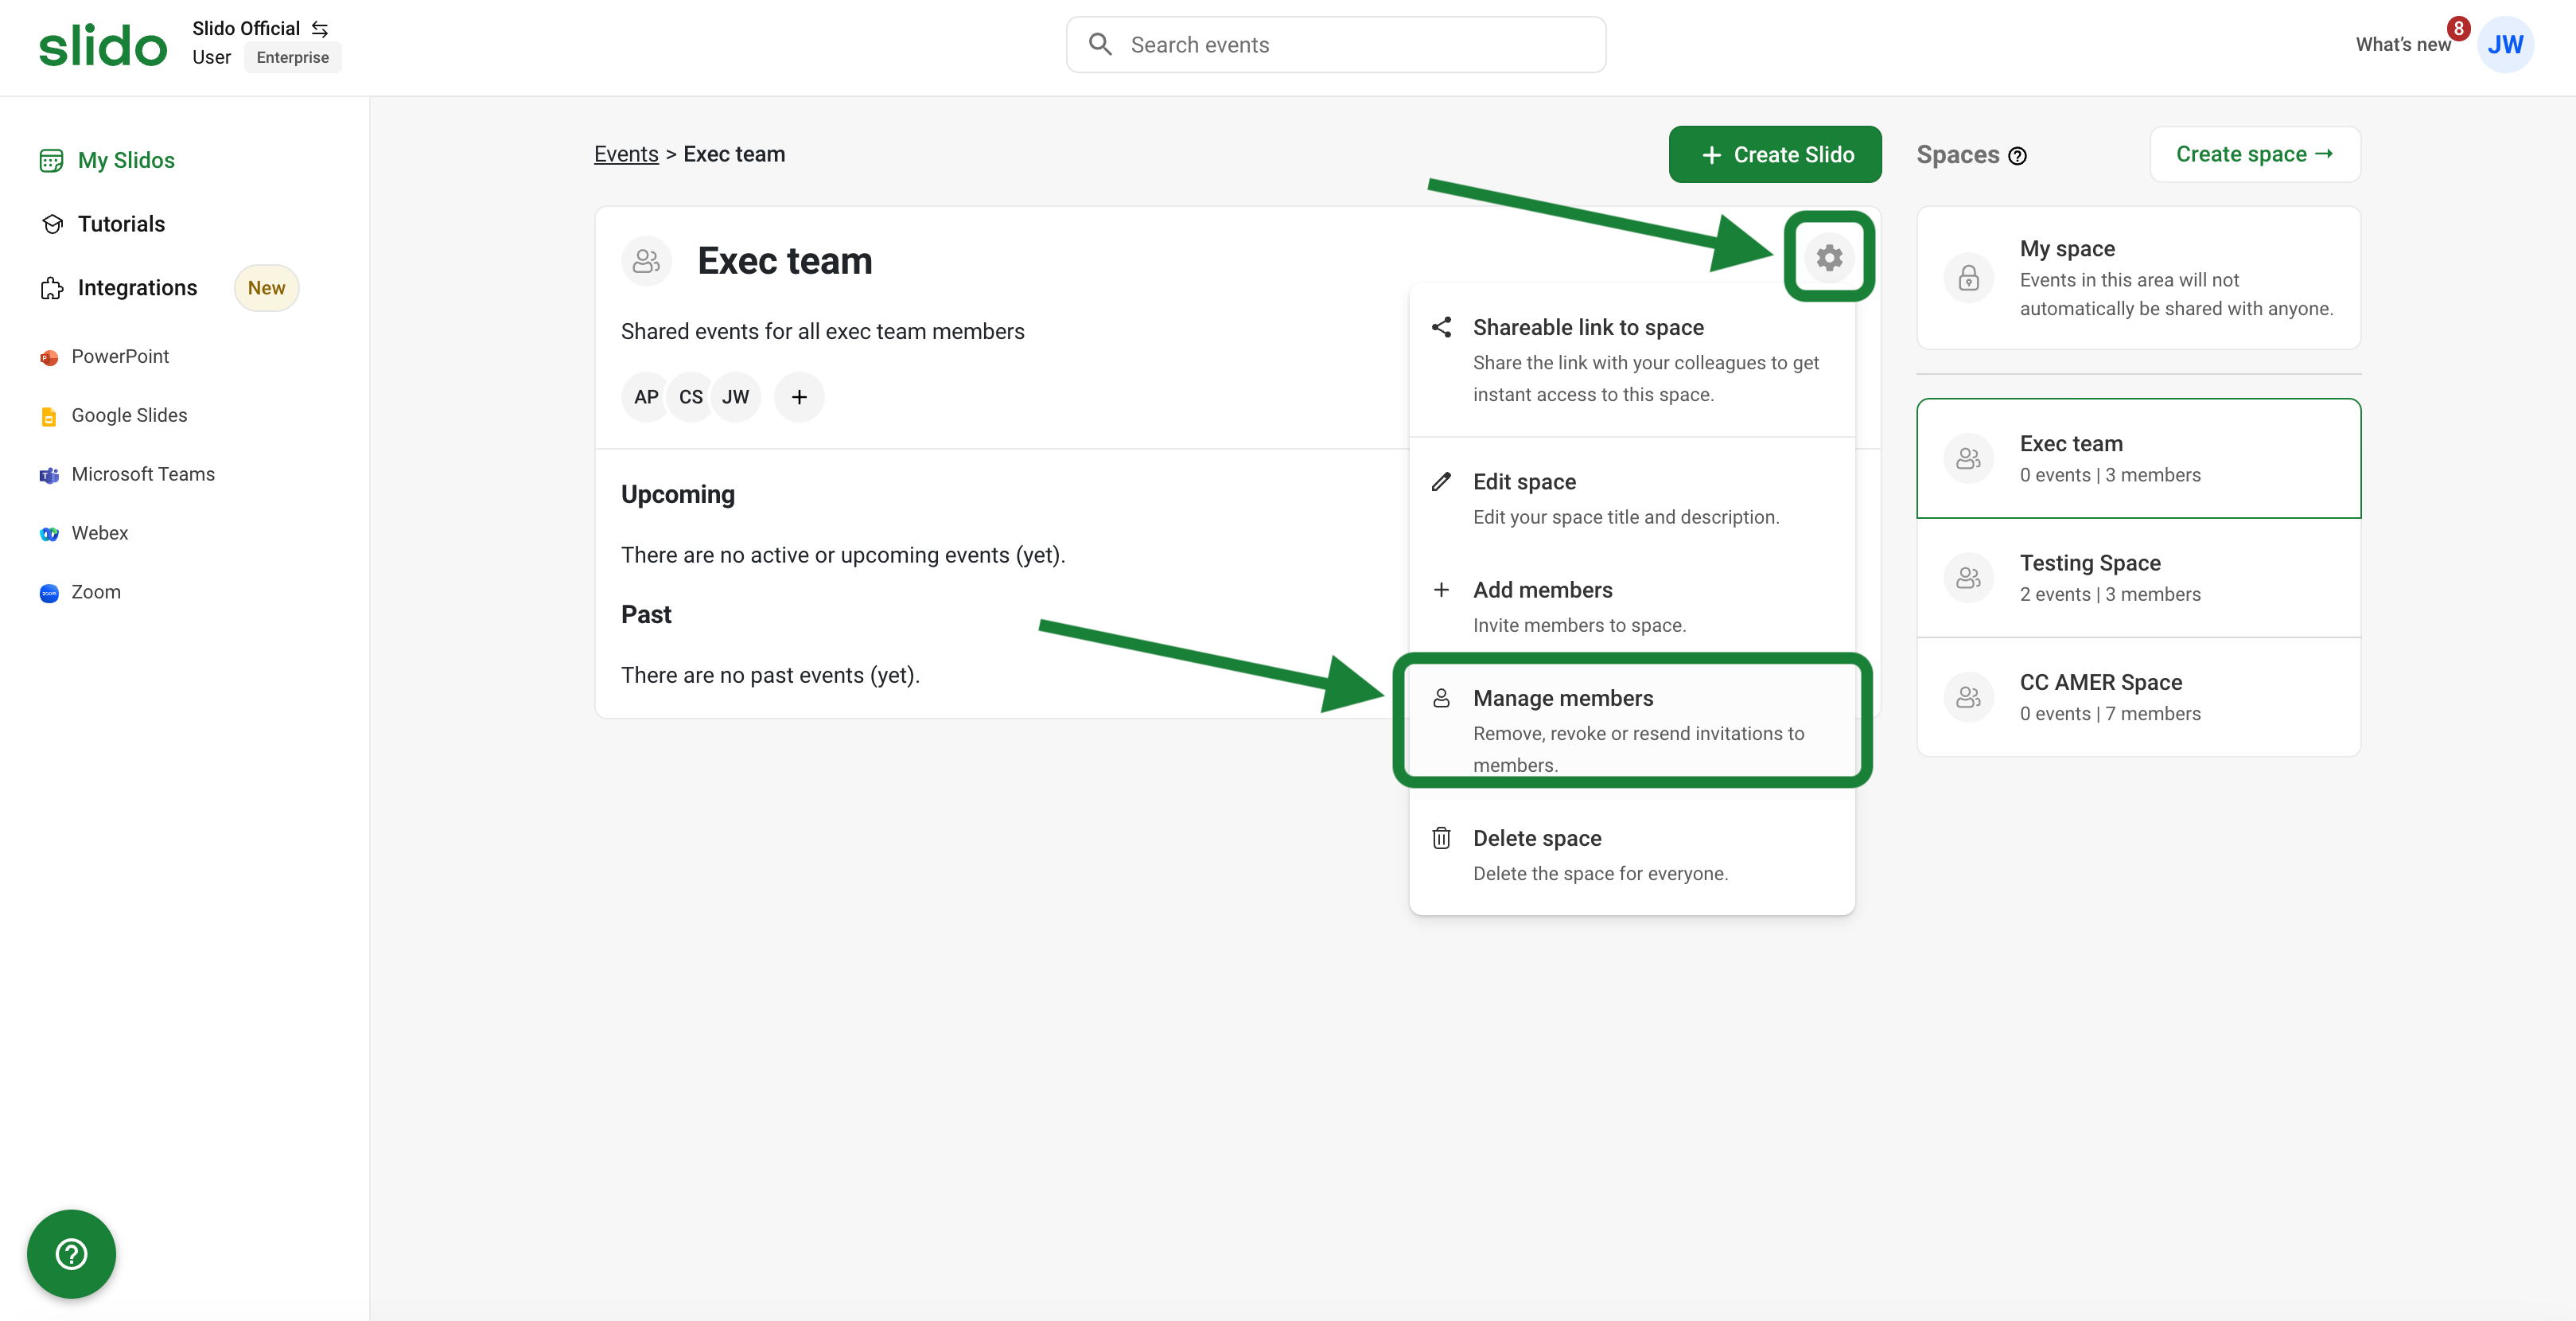The height and width of the screenshot is (1321, 2576).
Task: Click the Slido logo
Action: (x=103, y=46)
